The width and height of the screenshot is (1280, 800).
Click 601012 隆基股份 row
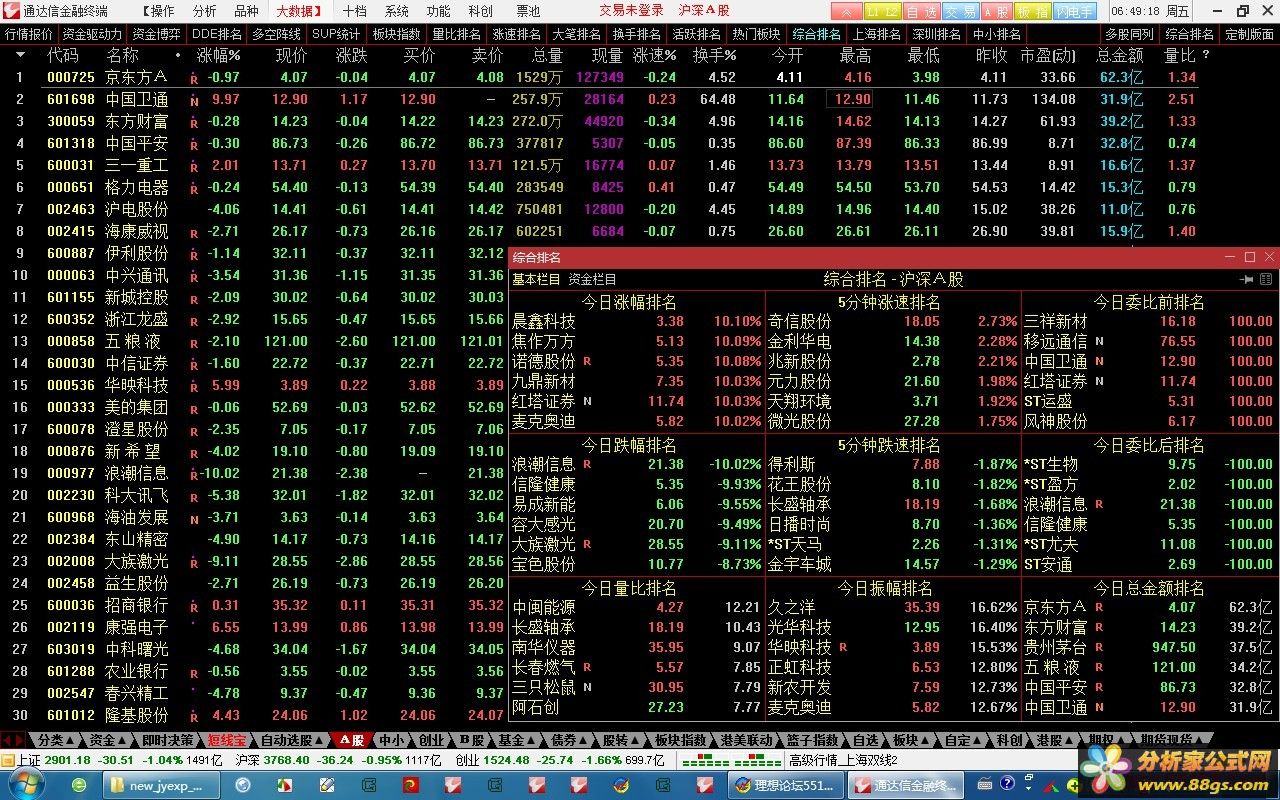254,715
